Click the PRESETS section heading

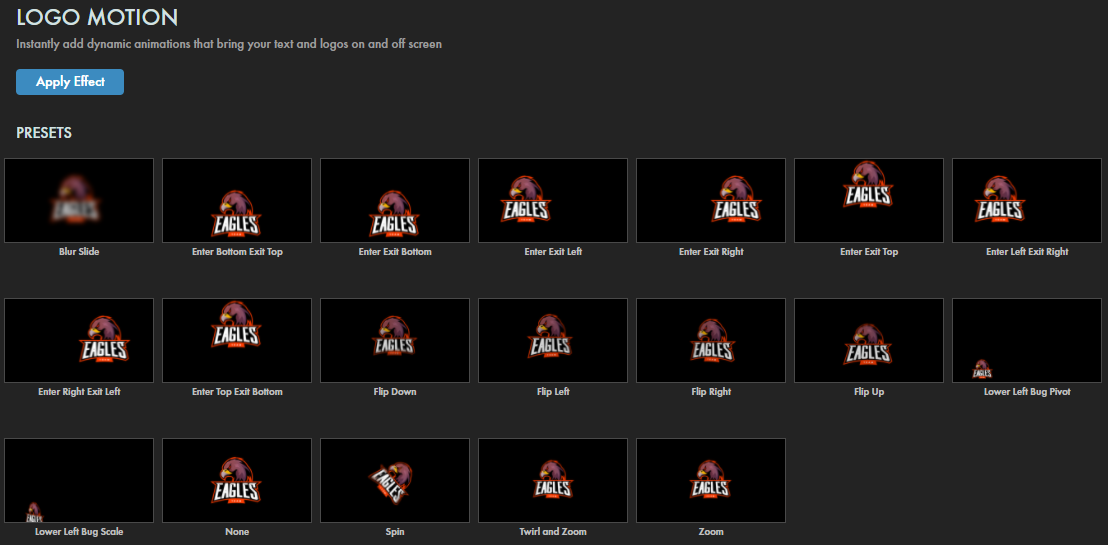(44, 133)
